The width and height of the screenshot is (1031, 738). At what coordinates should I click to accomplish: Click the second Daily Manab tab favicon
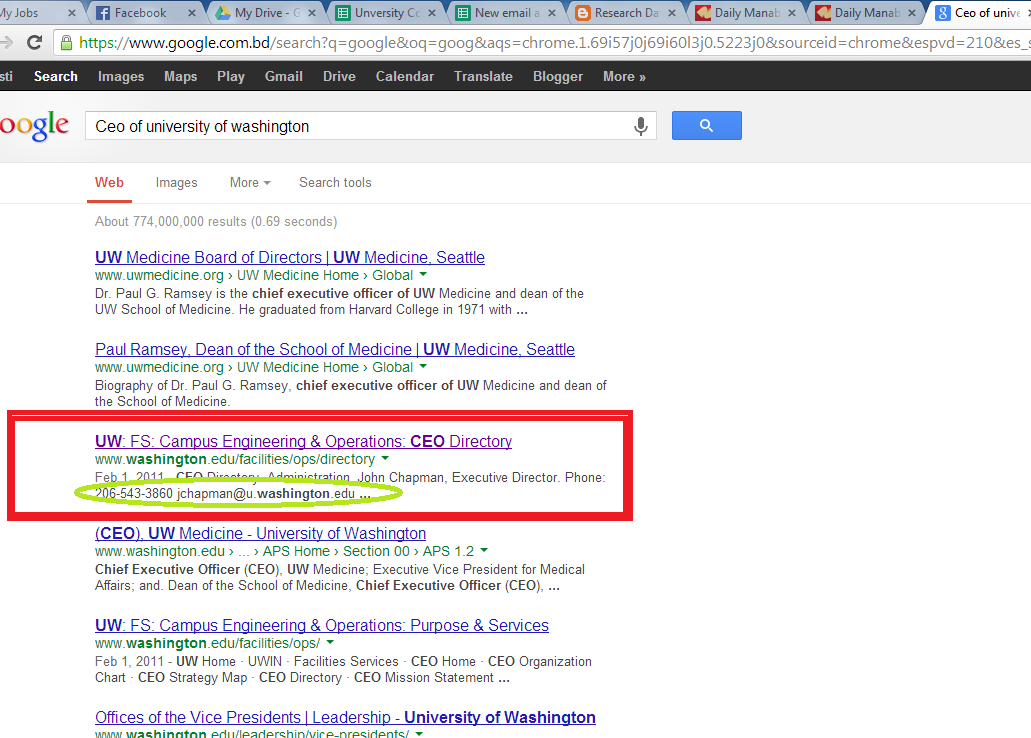(823, 12)
